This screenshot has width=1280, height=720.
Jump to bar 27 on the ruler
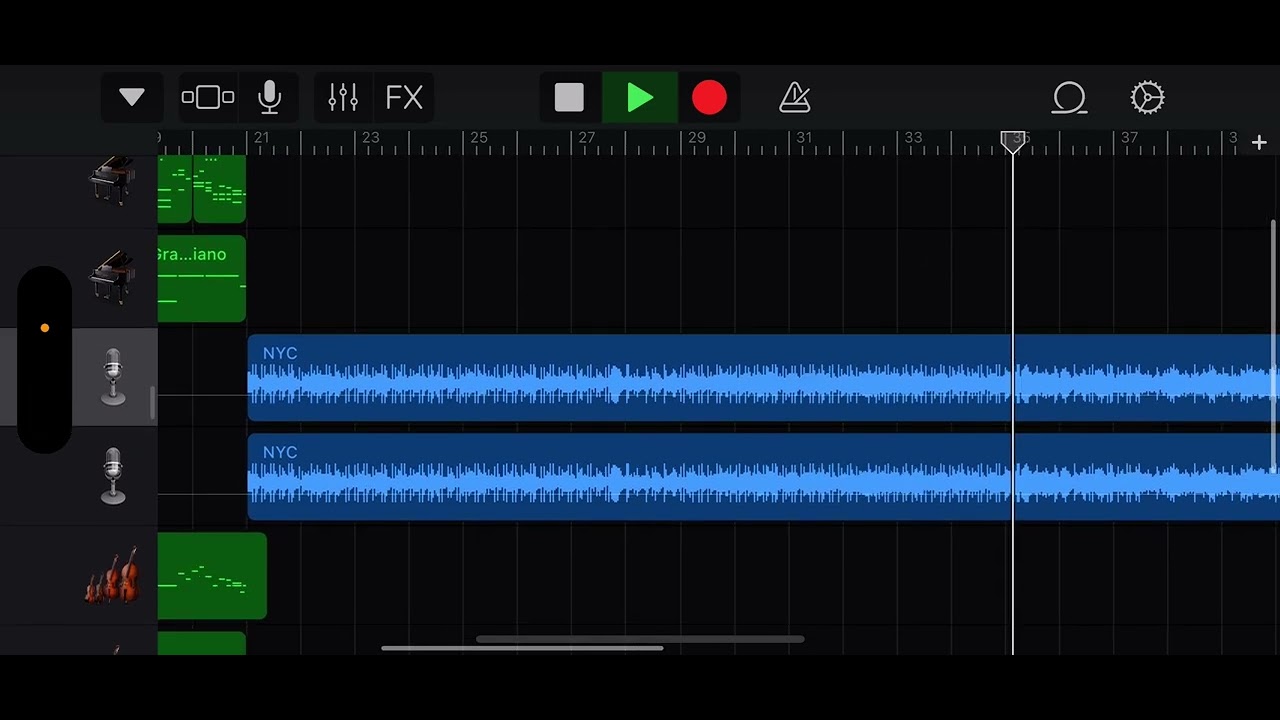click(x=587, y=138)
